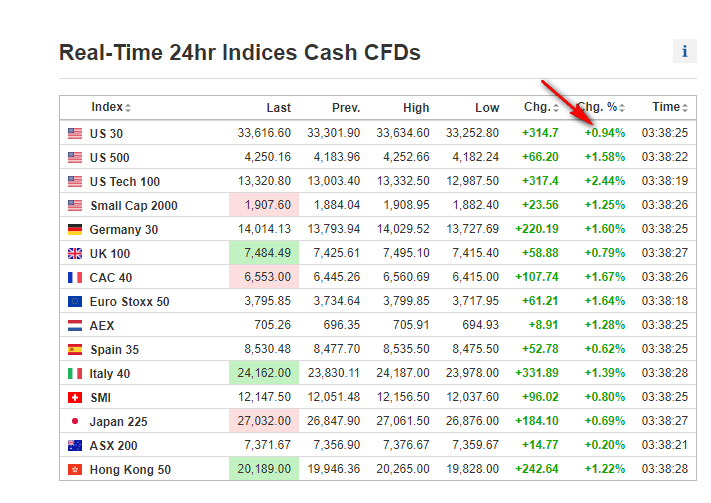Click the info icon beside the title
Image resolution: width=711 pixels, height=503 pixels.
pos(685,52)
